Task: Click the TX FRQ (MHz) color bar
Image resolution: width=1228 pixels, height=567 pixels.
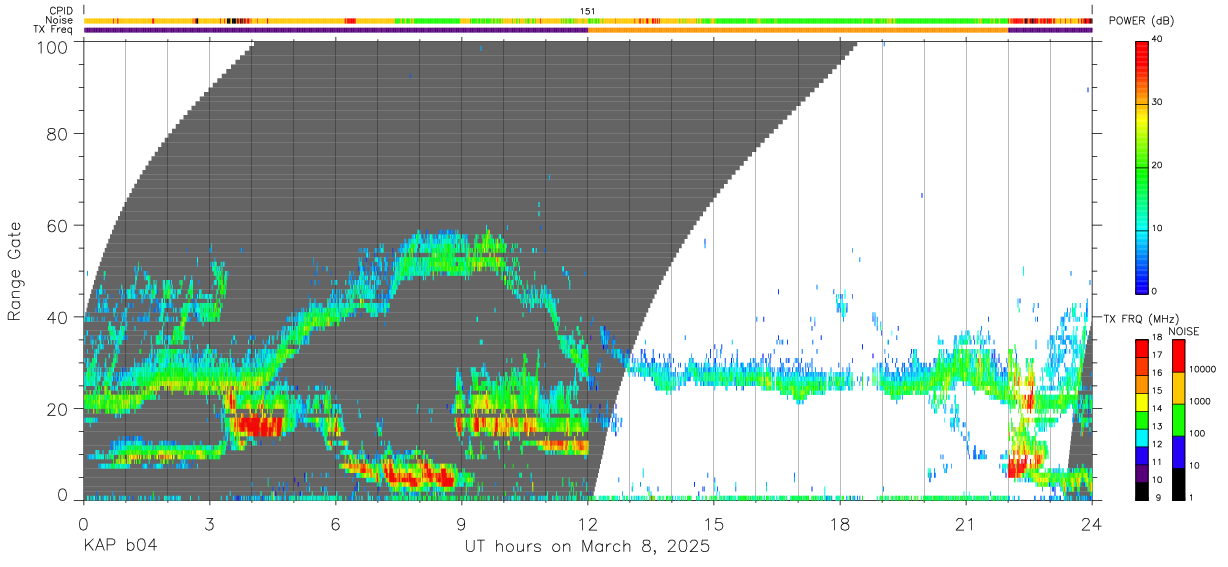Action: (x=1142, y=418)
